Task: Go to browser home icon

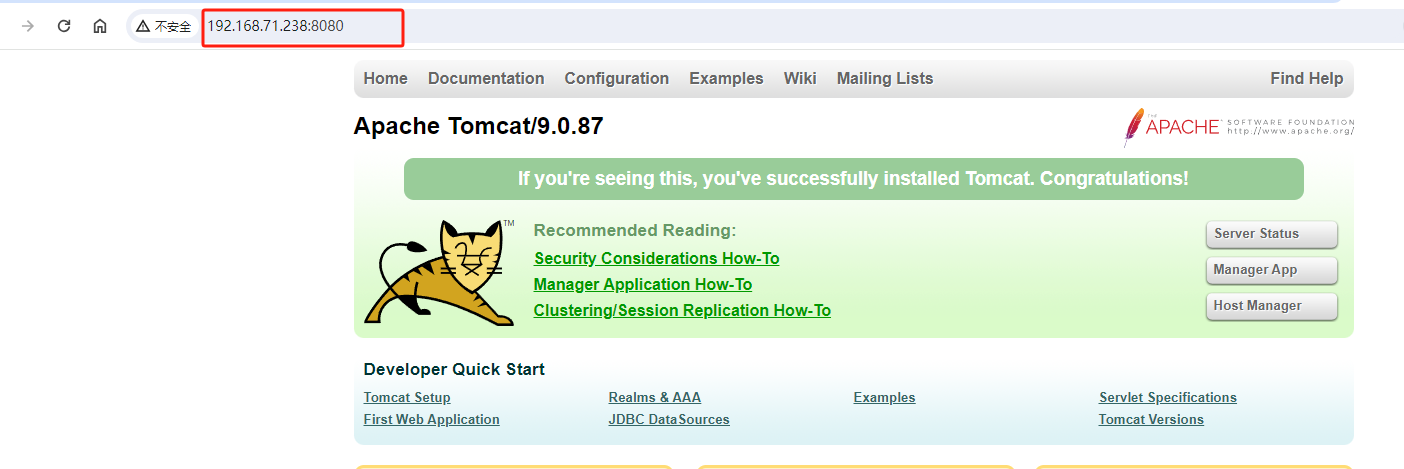Action: (x=100, y=26)
